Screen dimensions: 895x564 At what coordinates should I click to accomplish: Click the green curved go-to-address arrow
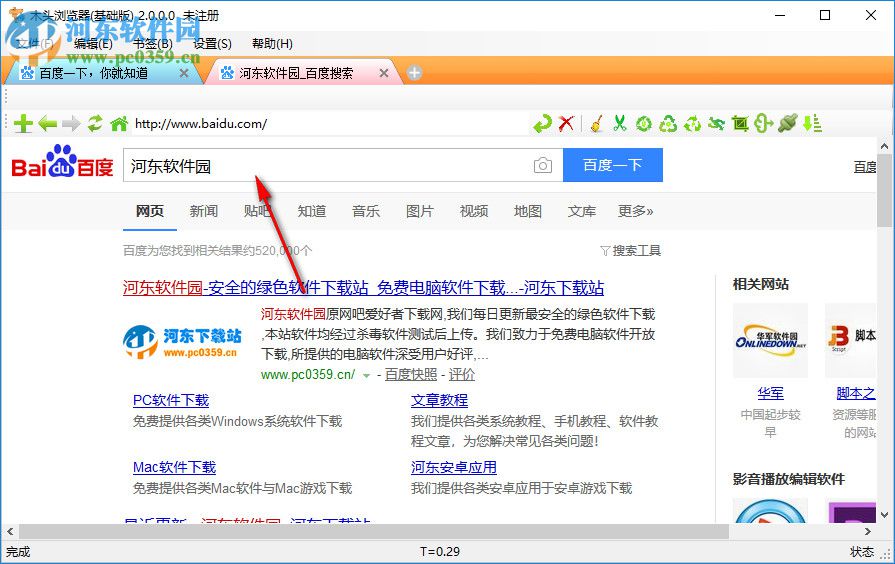[x=542, y=123]
